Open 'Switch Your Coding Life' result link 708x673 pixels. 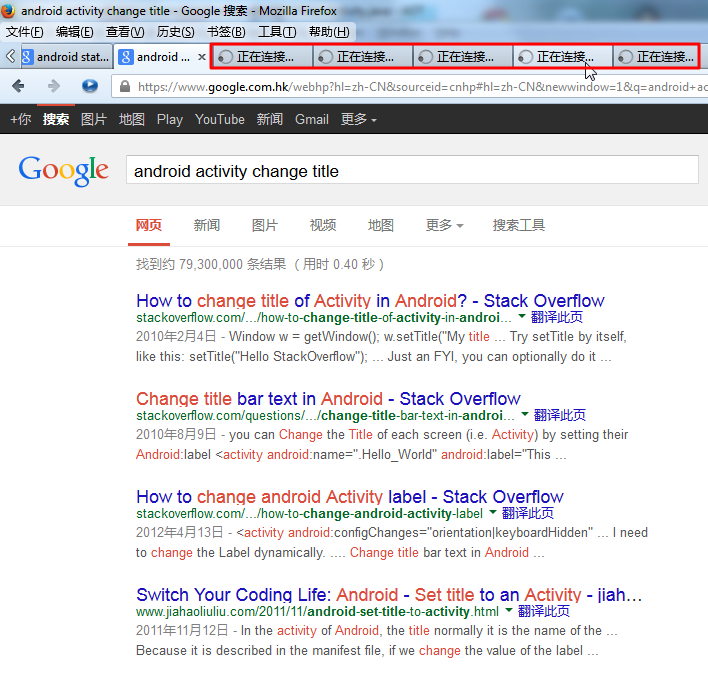pos(389,594)
